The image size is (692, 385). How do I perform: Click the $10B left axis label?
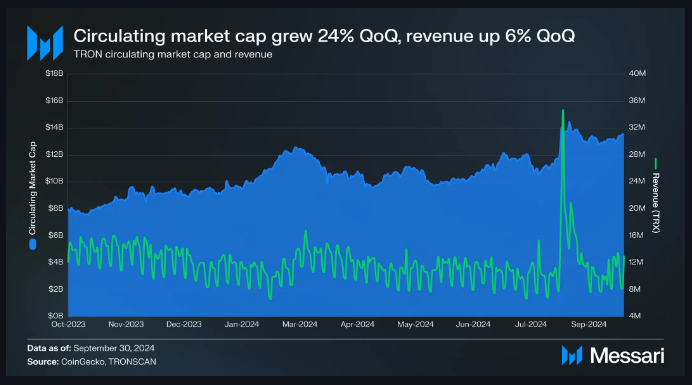click(54, 181)
